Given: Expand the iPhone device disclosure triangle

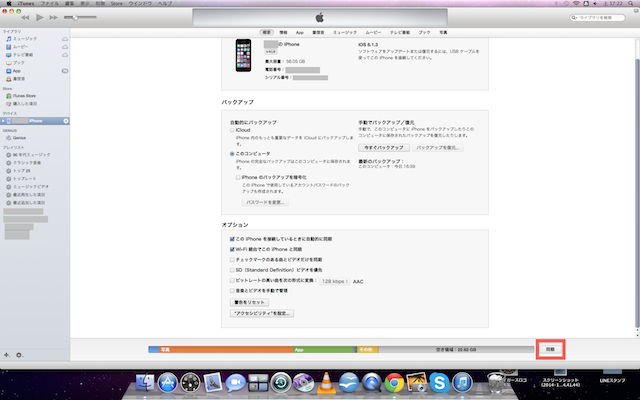Looking at the screenshot, I should point(3,121).
